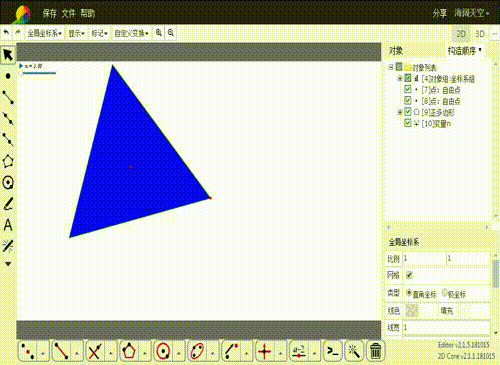Open the 帮助 menu
The width and height of the screenshot is (500, 365).
(88, 13)
